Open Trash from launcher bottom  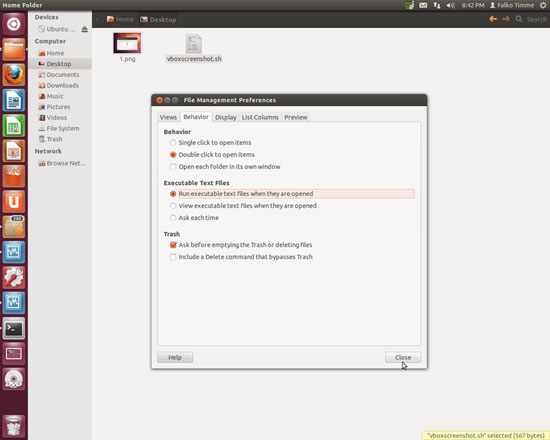14,426
